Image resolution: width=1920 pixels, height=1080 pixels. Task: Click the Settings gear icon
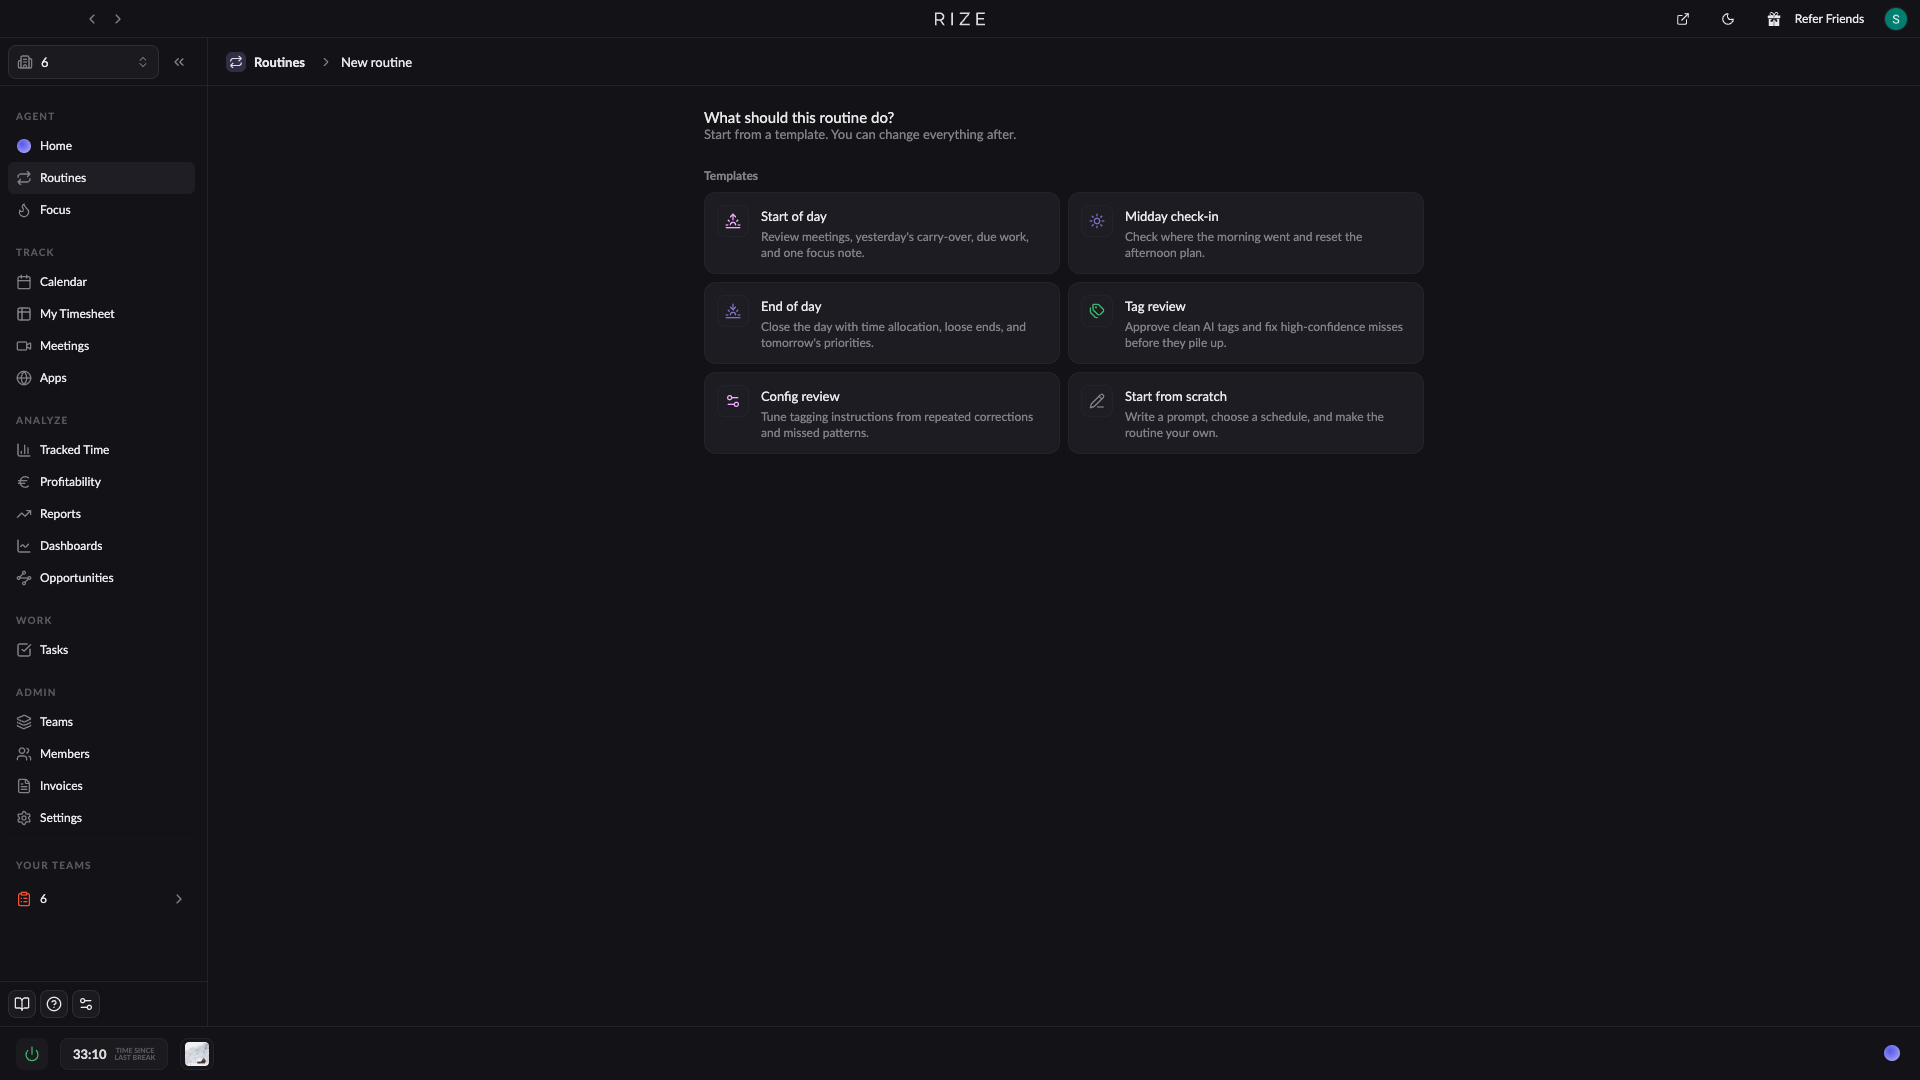coord(24,818)
